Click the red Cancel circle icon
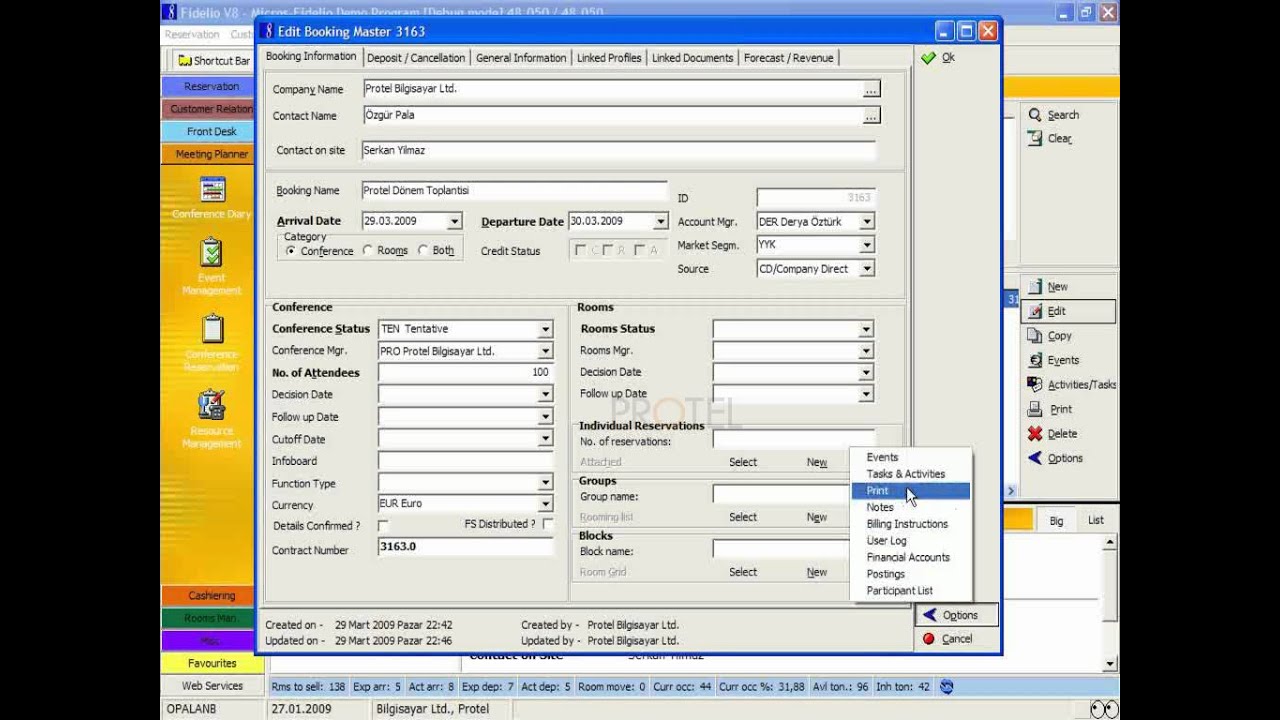1280x720 pixels. coord(929,639)
